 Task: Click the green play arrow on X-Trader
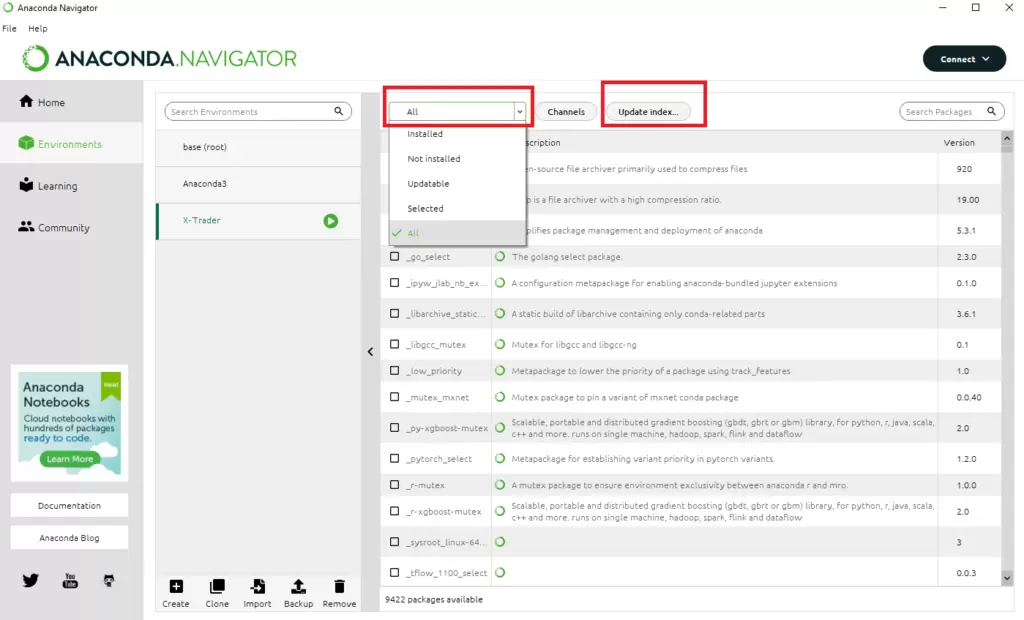coord(330,221)
